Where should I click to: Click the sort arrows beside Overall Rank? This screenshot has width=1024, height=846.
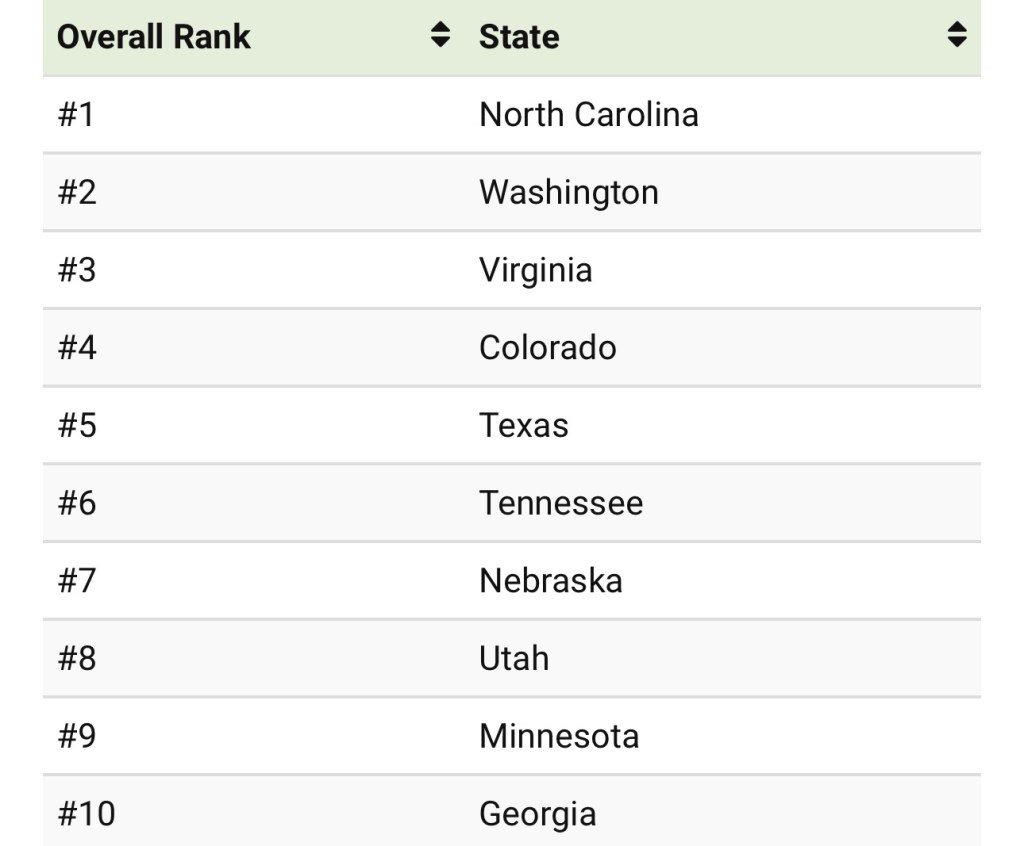(x=440, y=36)
